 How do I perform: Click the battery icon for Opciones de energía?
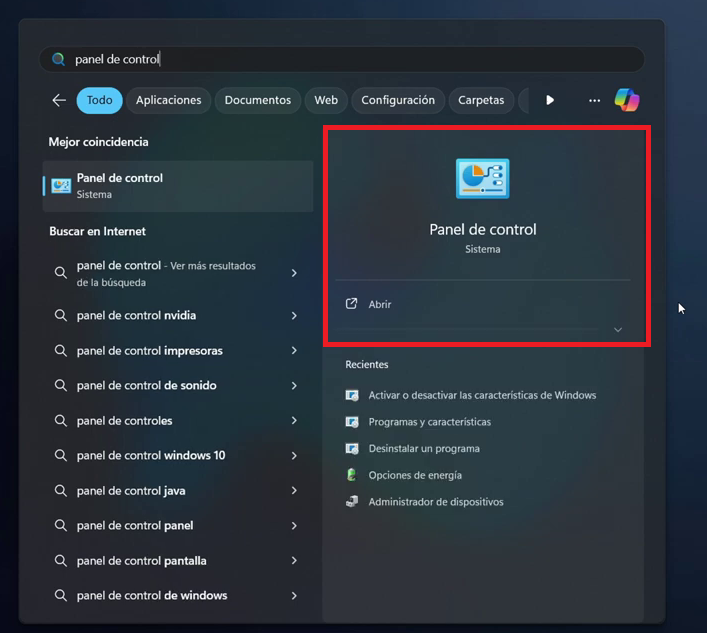[351, 475]
